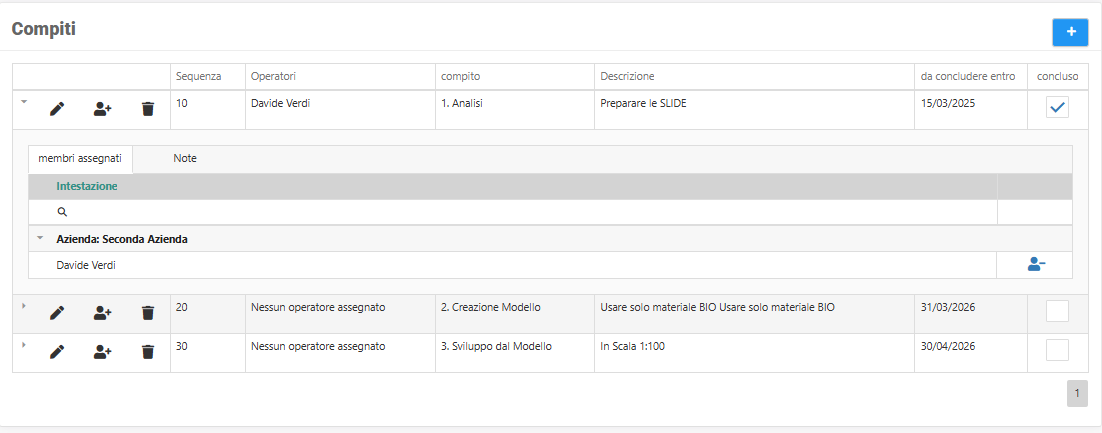Select the membri assegnati tab
The height and width of the screenshot is (433, 1102).
(80, 159)
